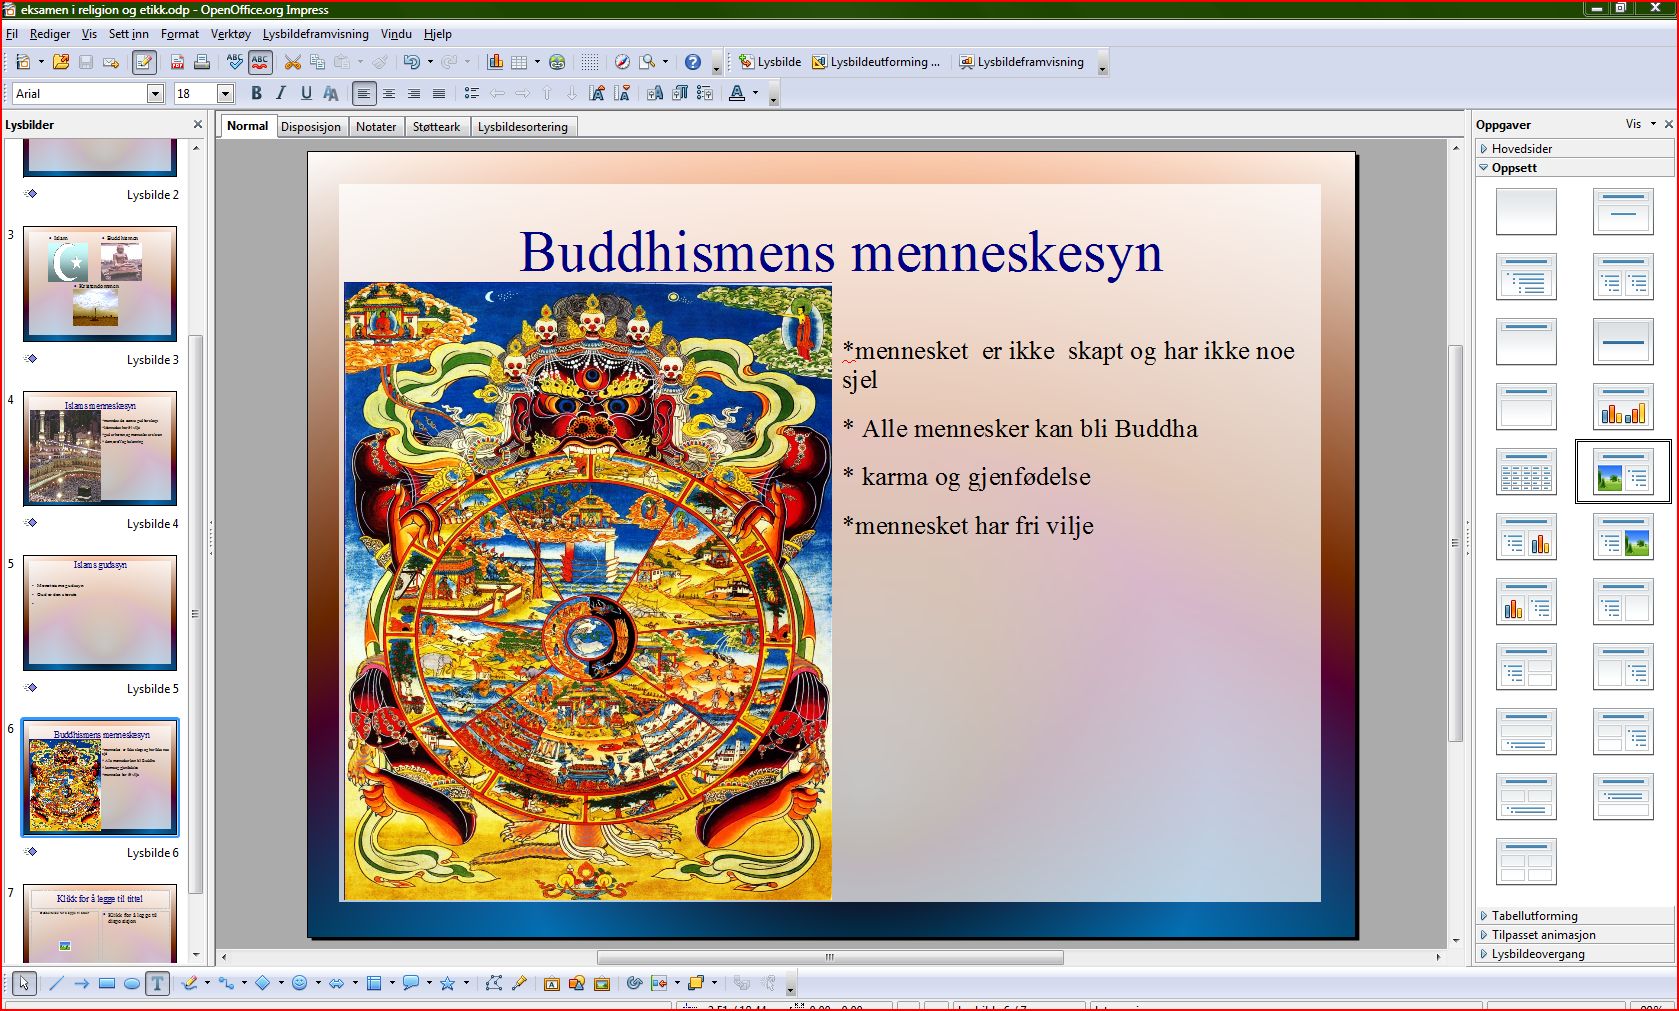
Task: Open the font color dropdown arrow
Action: point(755,93)
